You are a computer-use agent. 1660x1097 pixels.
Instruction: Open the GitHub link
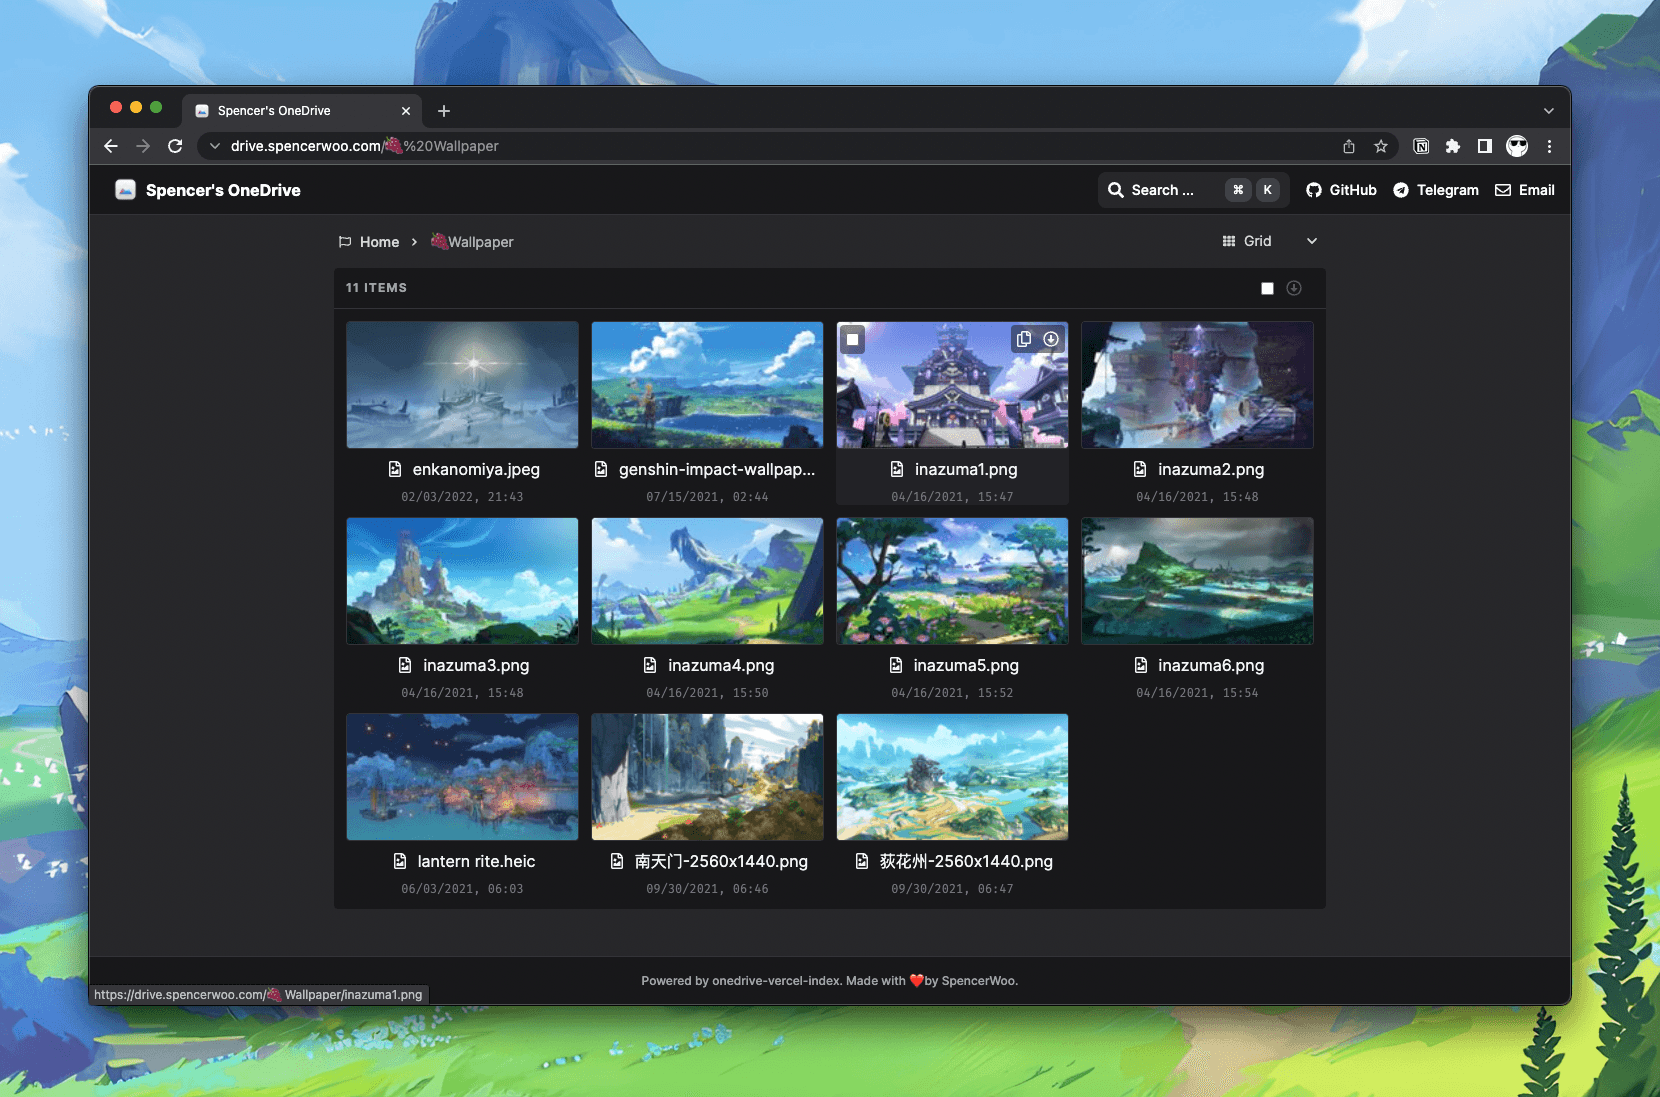click(x=1341, y=190)
